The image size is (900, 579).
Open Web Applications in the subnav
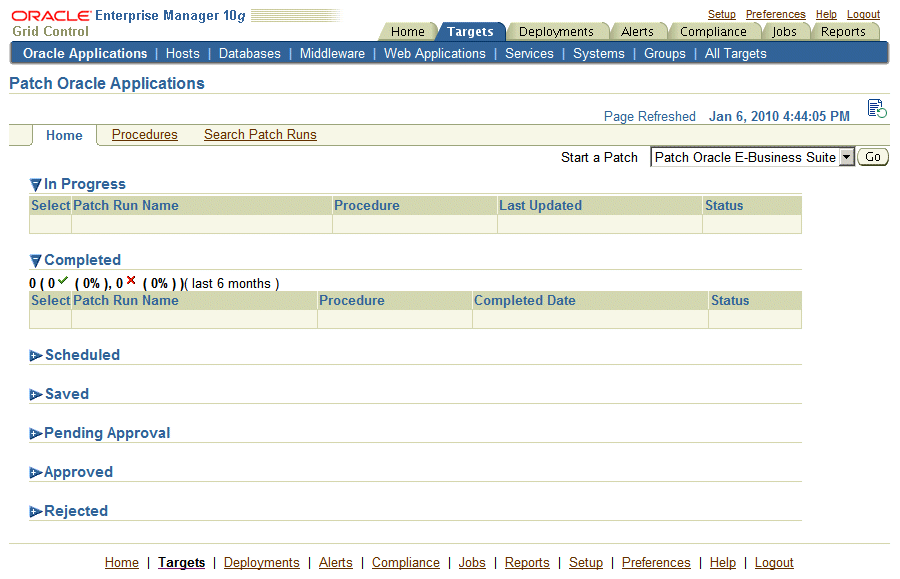[x=435, y=53]
